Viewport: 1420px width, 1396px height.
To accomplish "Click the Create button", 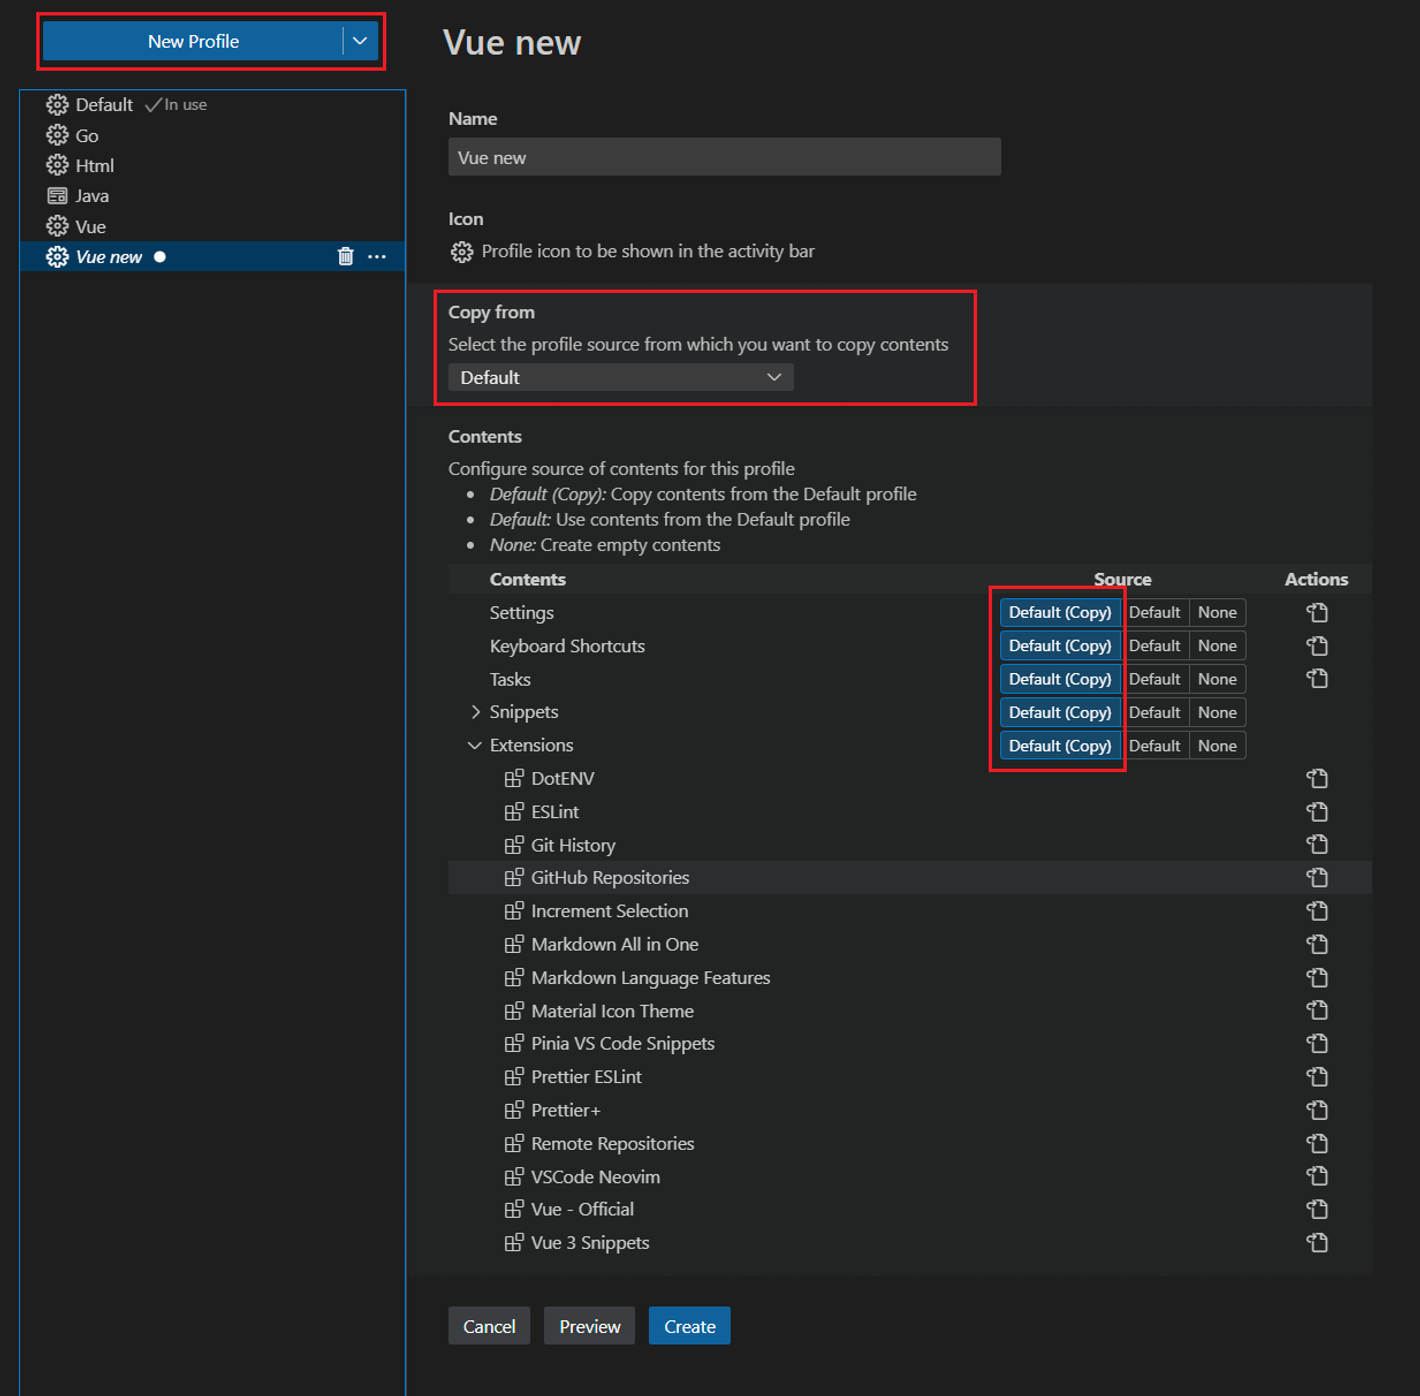I will (689, 1325).
